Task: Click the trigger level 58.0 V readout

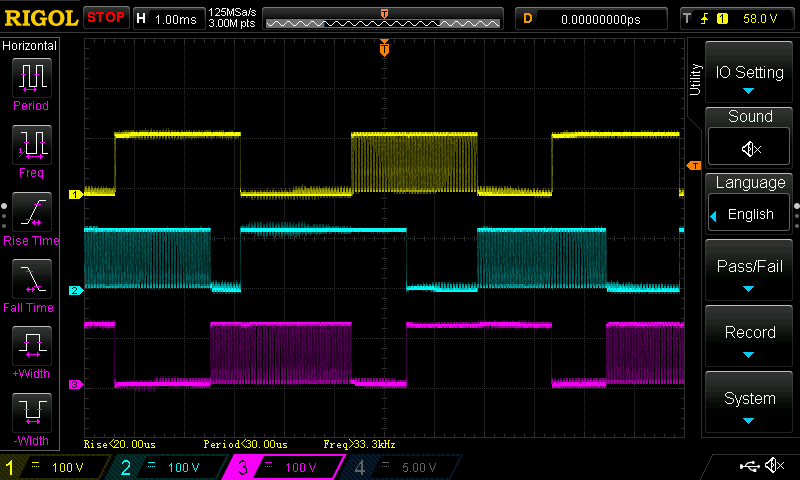Action: (x=760, y=19)
